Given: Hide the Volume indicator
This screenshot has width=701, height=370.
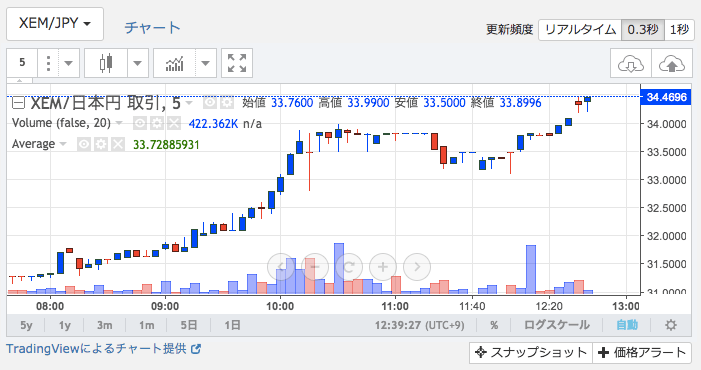Looking at the screenshot, I should click(x=140, y=123).
